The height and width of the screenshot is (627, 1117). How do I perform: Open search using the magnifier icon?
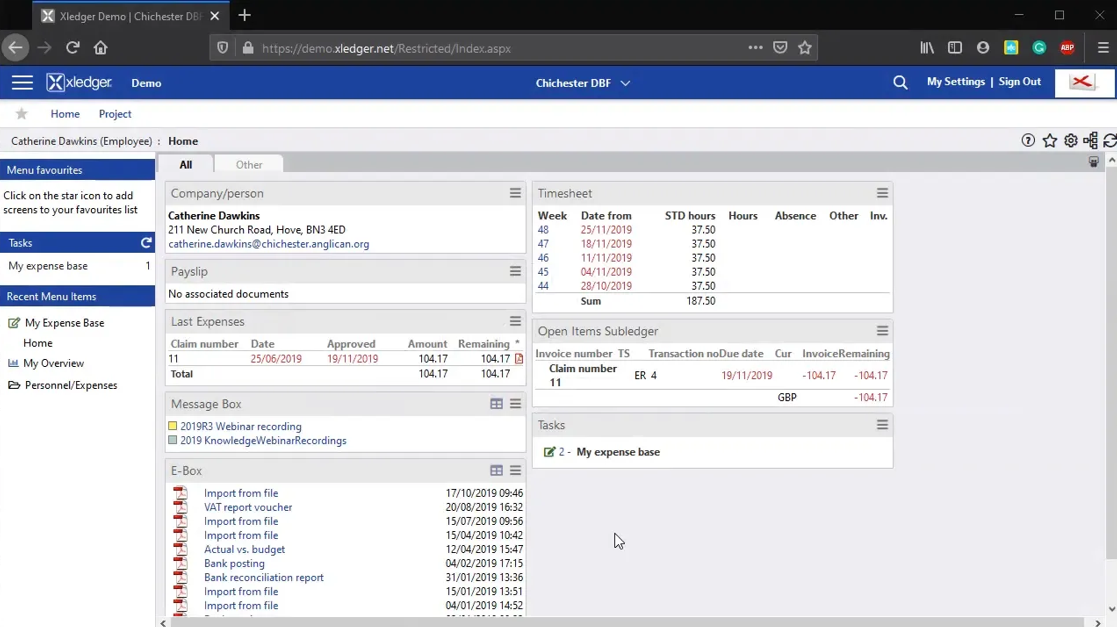(x=899, y=82)
